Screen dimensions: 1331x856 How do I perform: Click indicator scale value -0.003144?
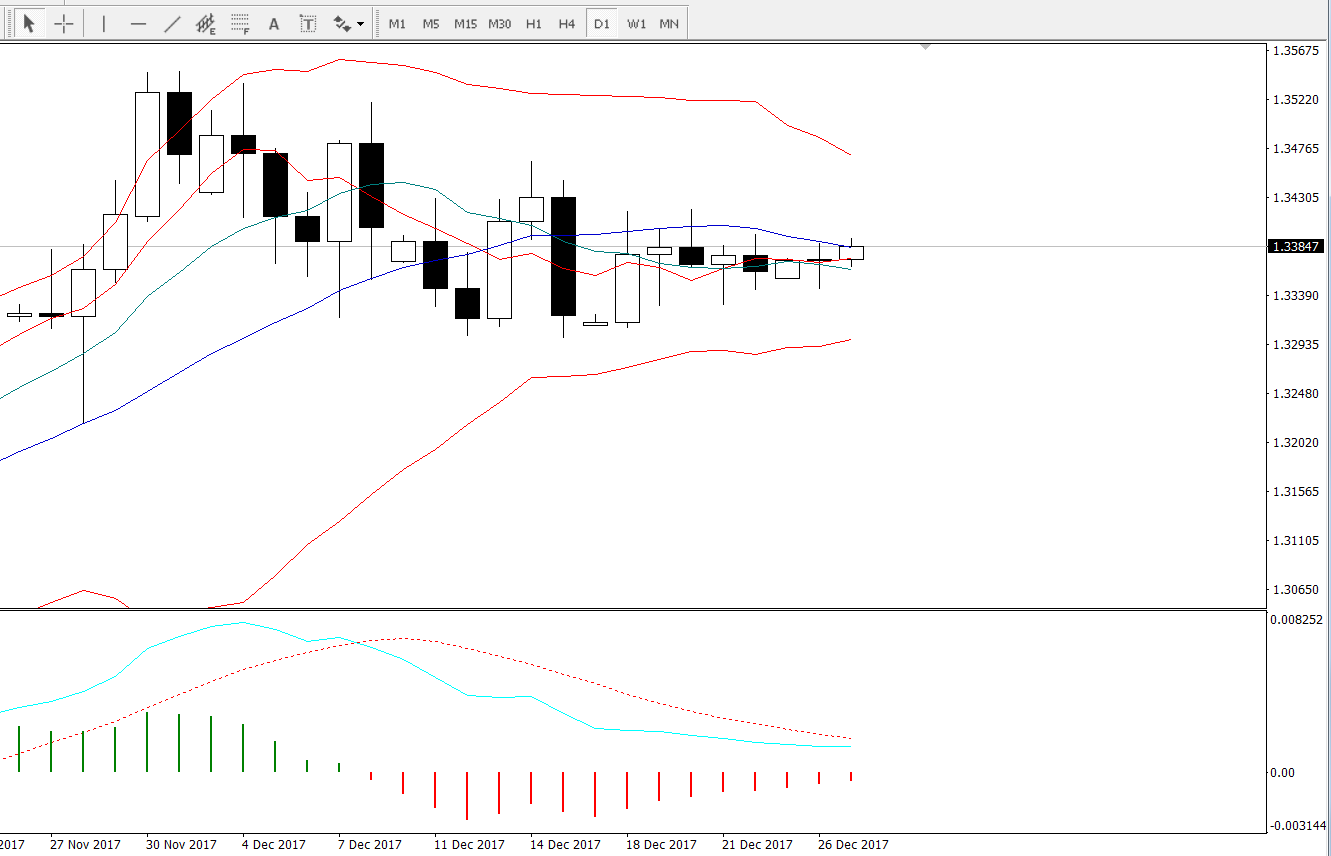click(x=1297, y=825)
